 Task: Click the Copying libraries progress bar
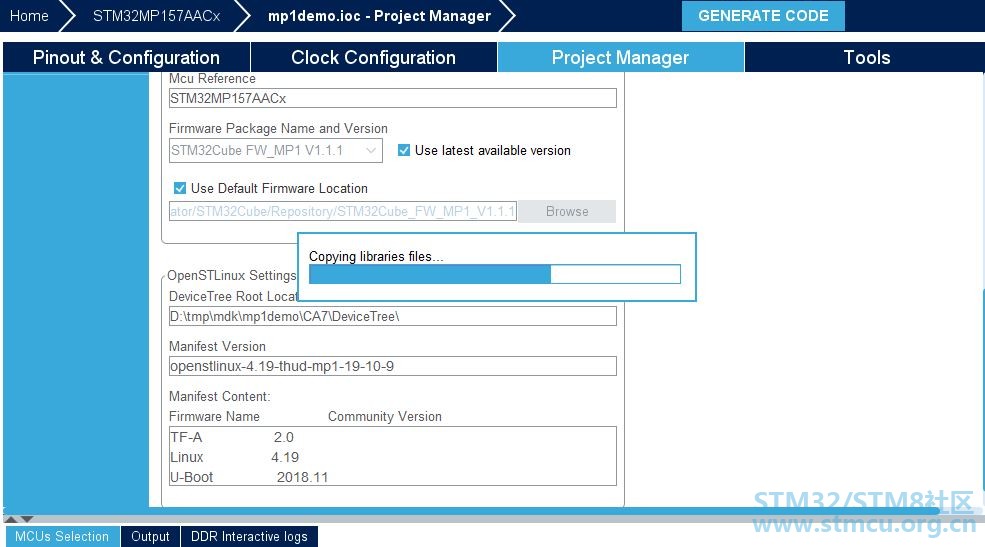[x=495, y=274]
